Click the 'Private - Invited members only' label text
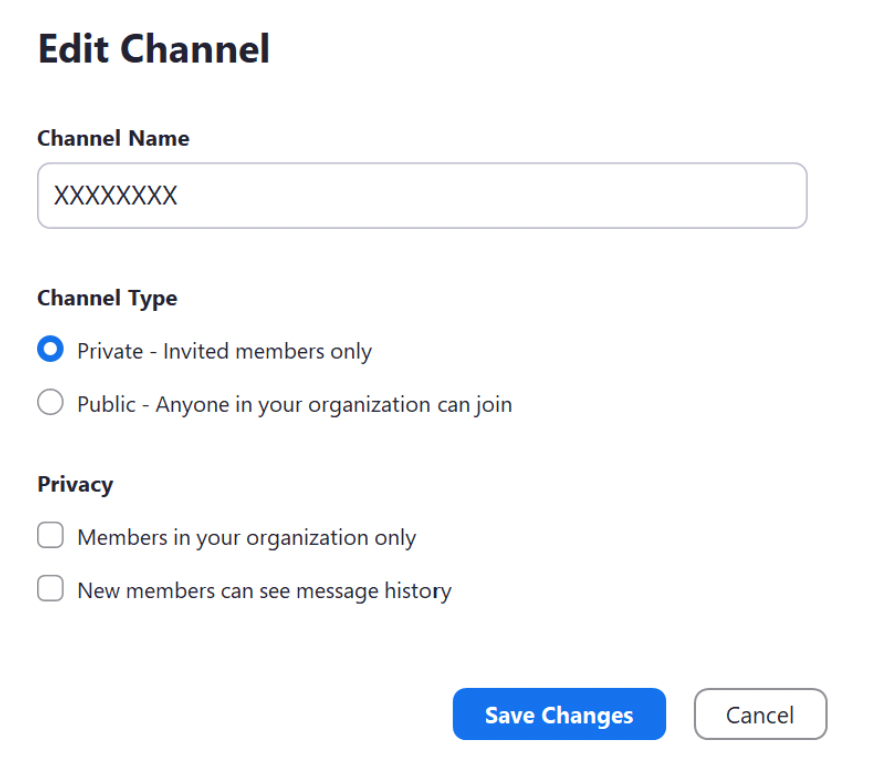Screen dimensions: 872x776 (224, 351)
